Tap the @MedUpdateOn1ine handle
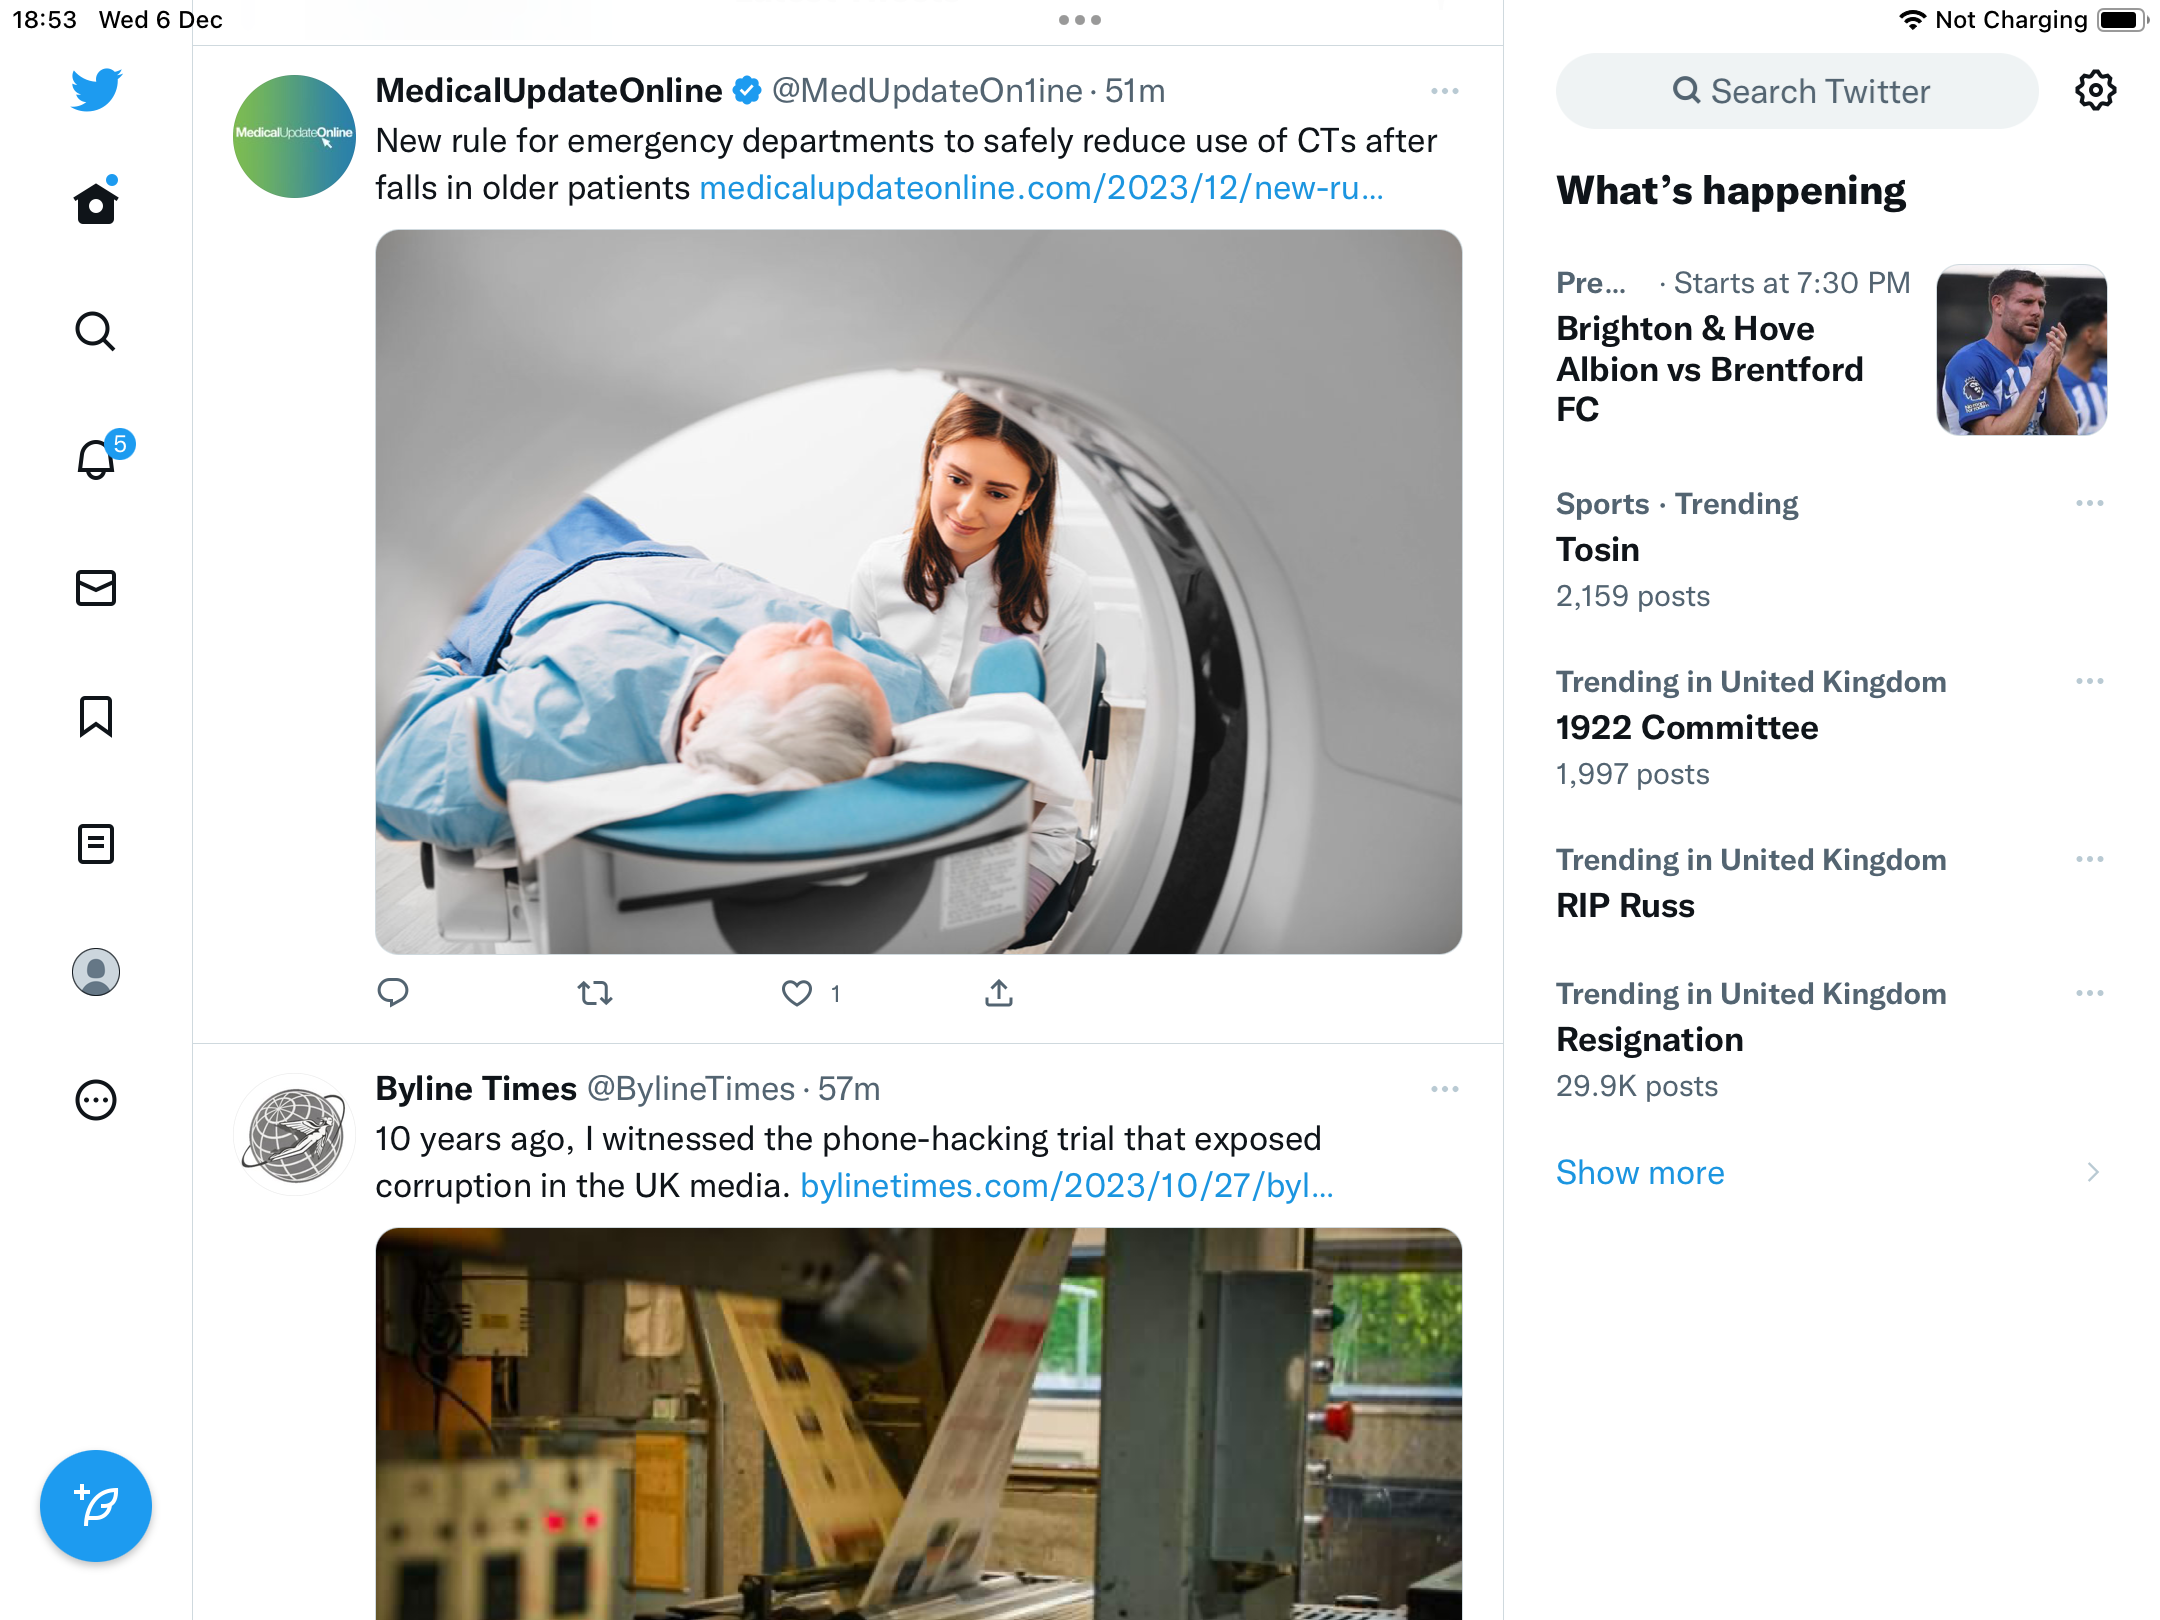The image size is (2160, 1620). (x=927, y=91)
